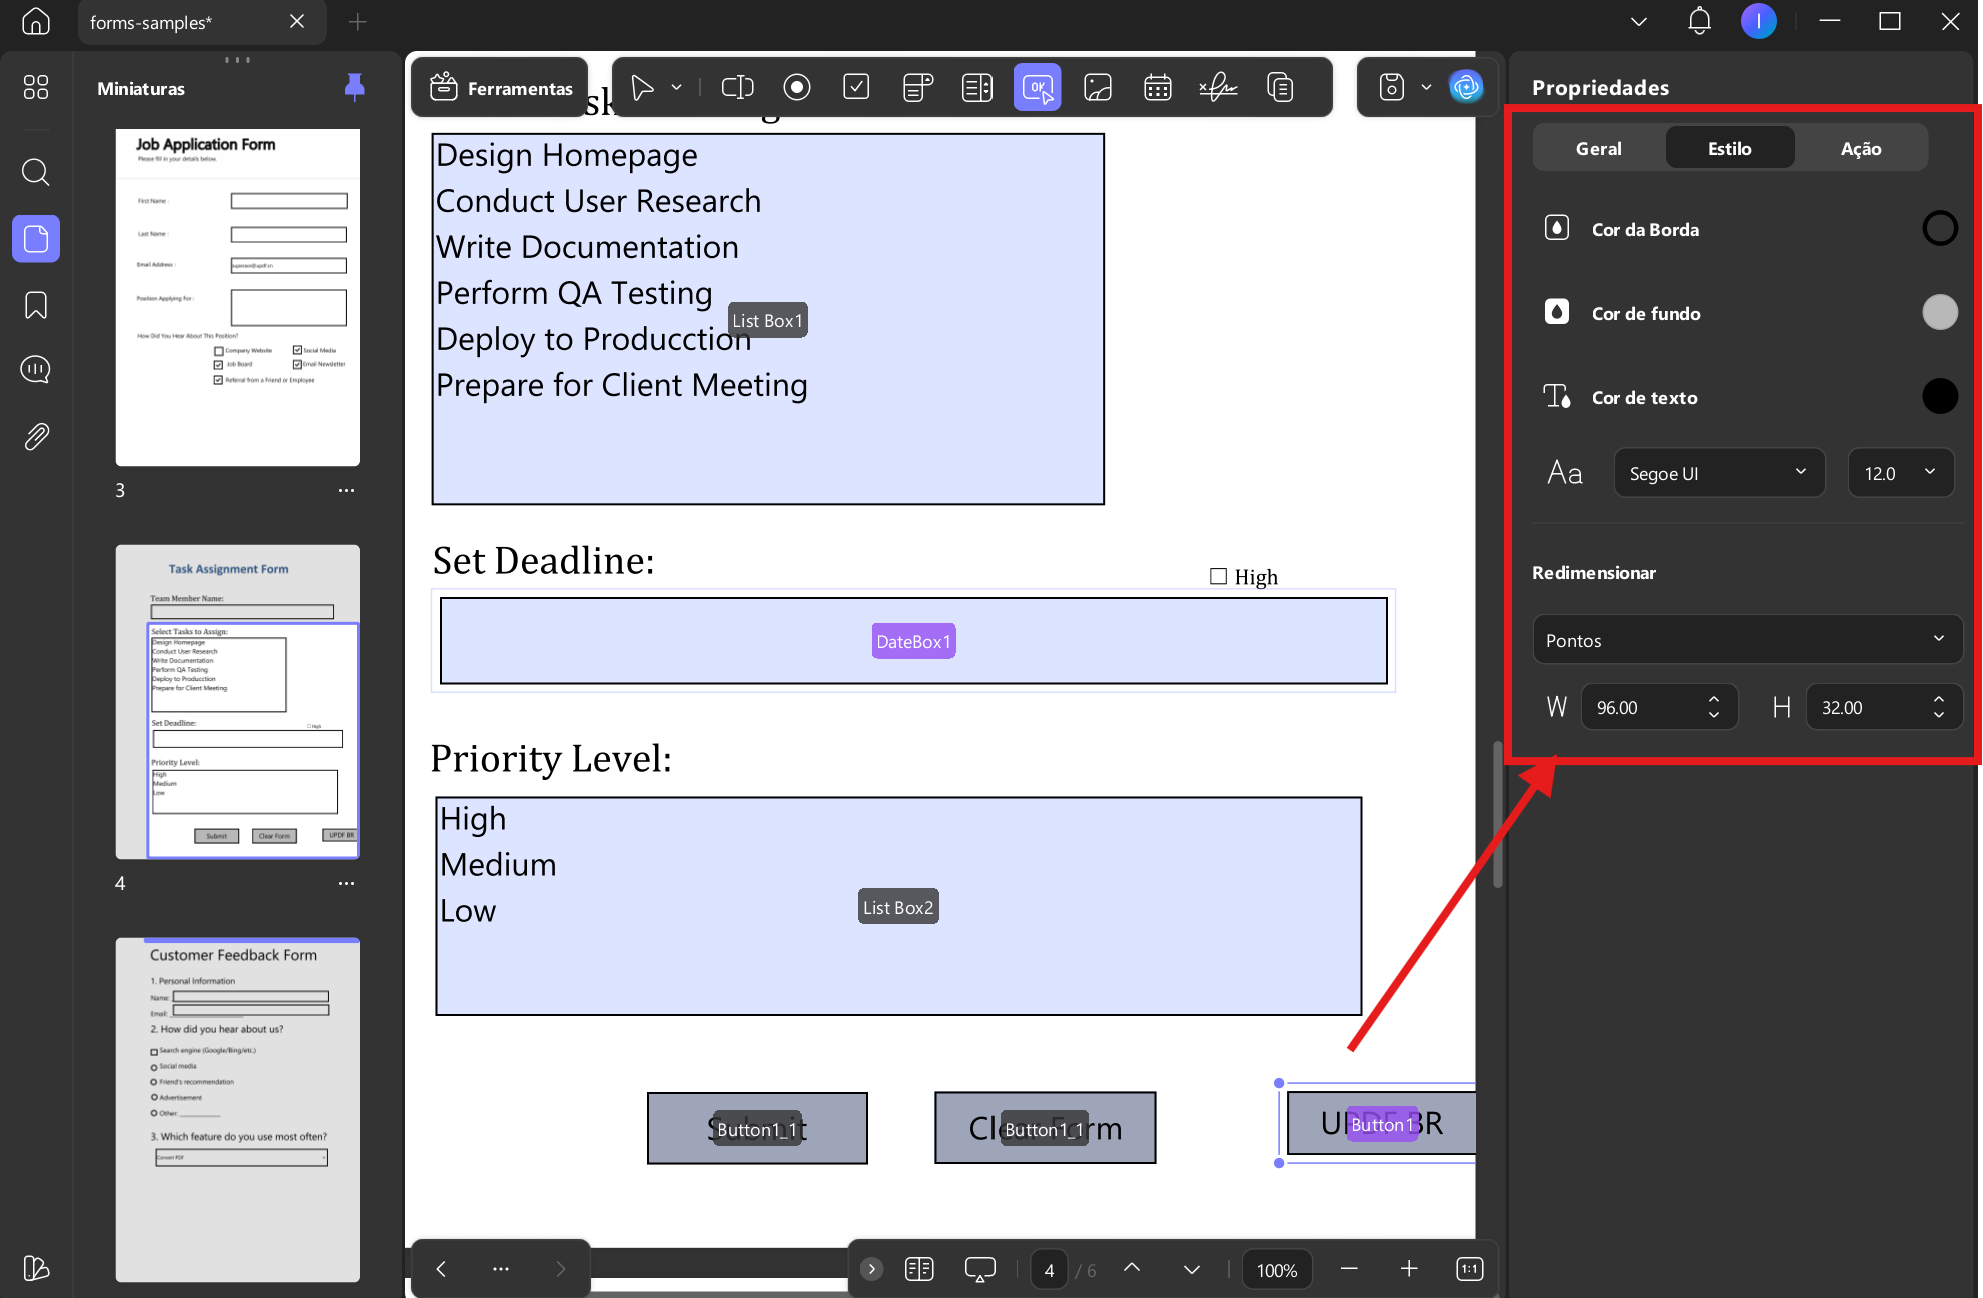Open more options for thumbnail 3
Screen dimensions: 1983x1298
pos(346,490)
